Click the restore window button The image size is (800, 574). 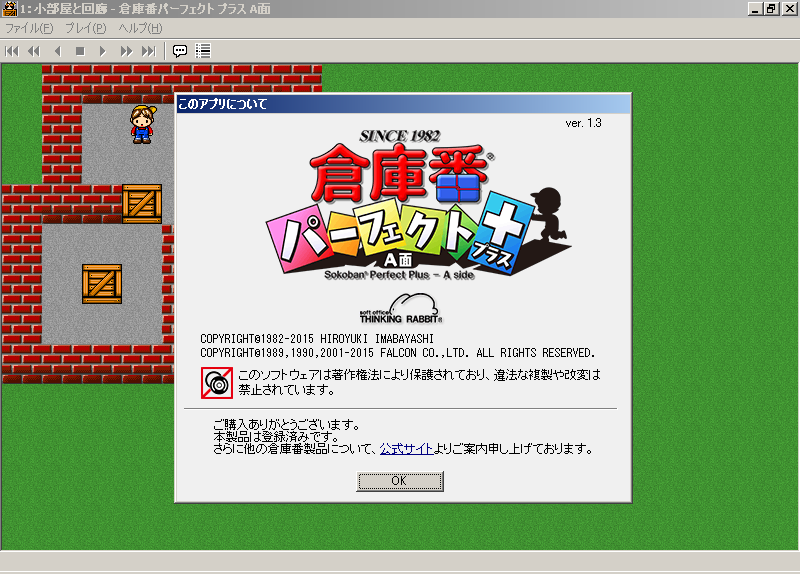771,9
